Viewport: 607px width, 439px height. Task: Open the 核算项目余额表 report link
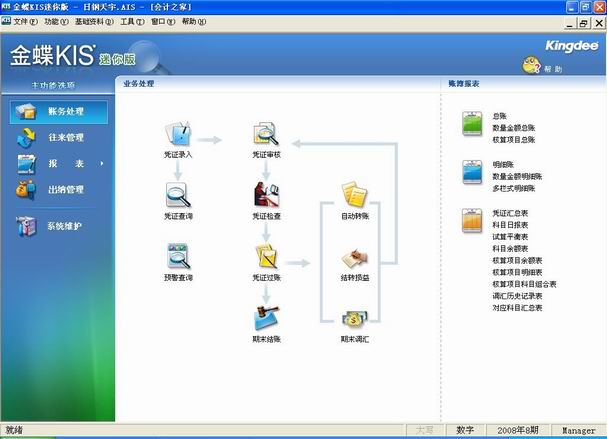(x=517, y=261)
